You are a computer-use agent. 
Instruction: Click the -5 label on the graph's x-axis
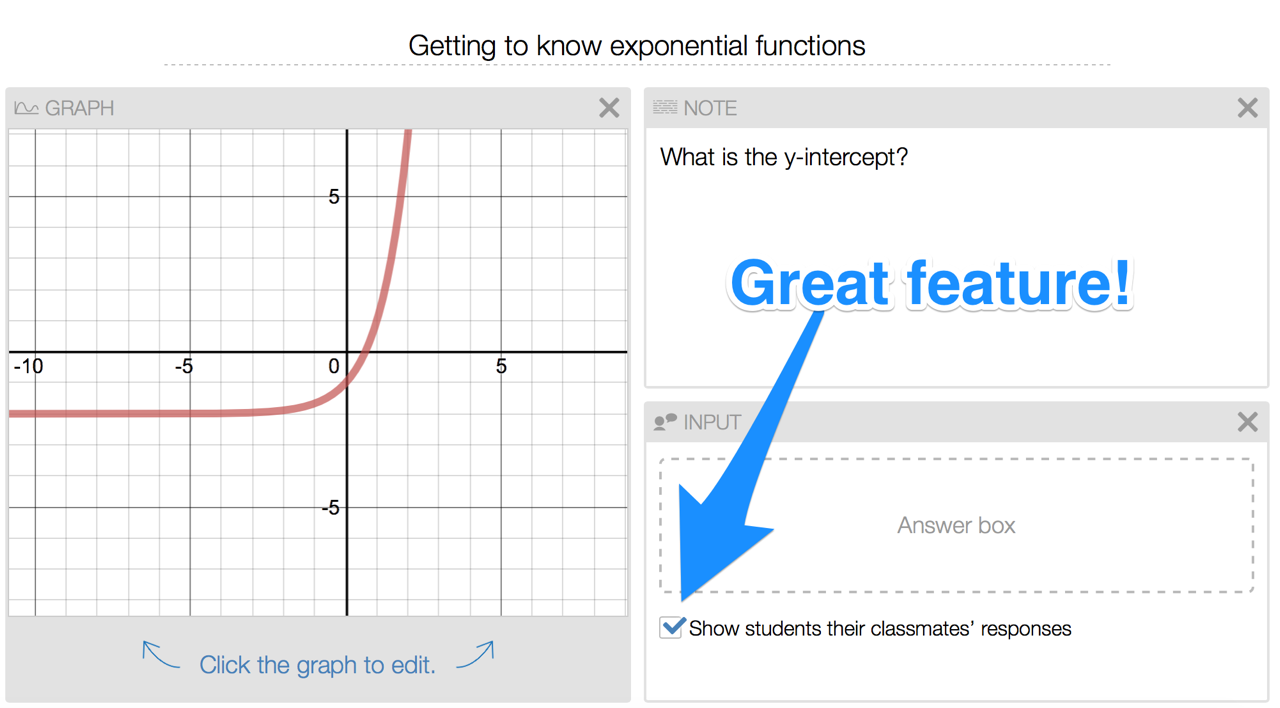[184, 367]
